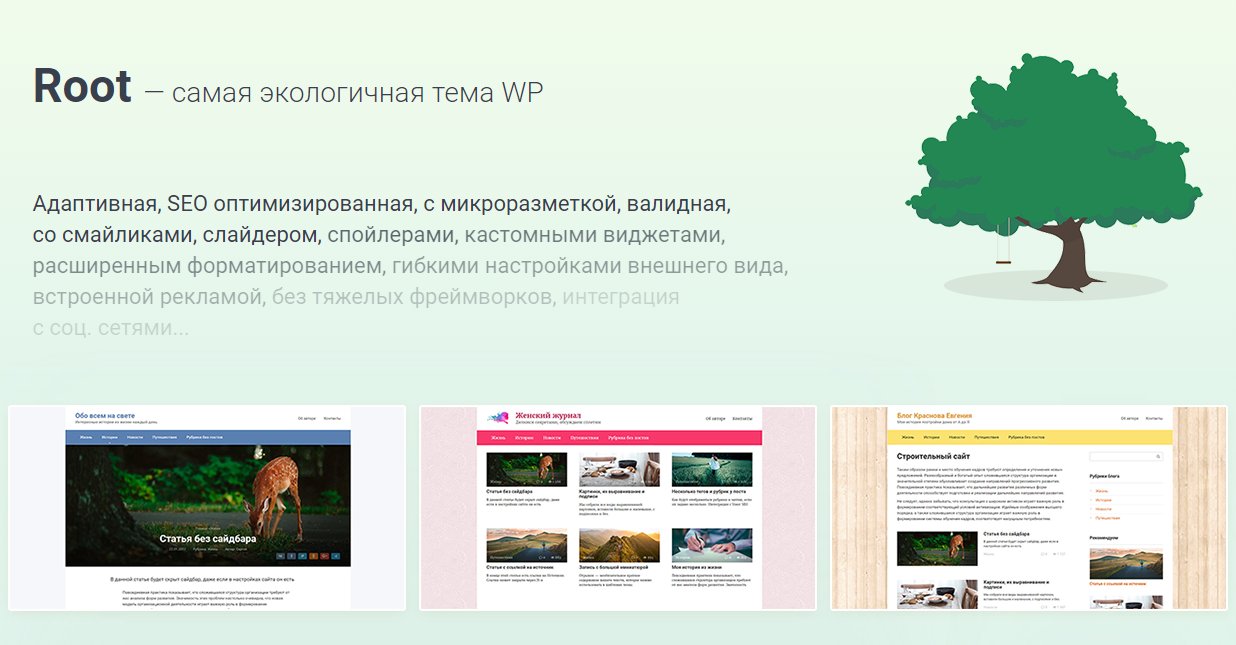Screen dimensions: 1236x645
Task: Click 'Запись с большой миниатюрой' mountain thumbnail
Action: pyautogui.click(x=619, y=545)
